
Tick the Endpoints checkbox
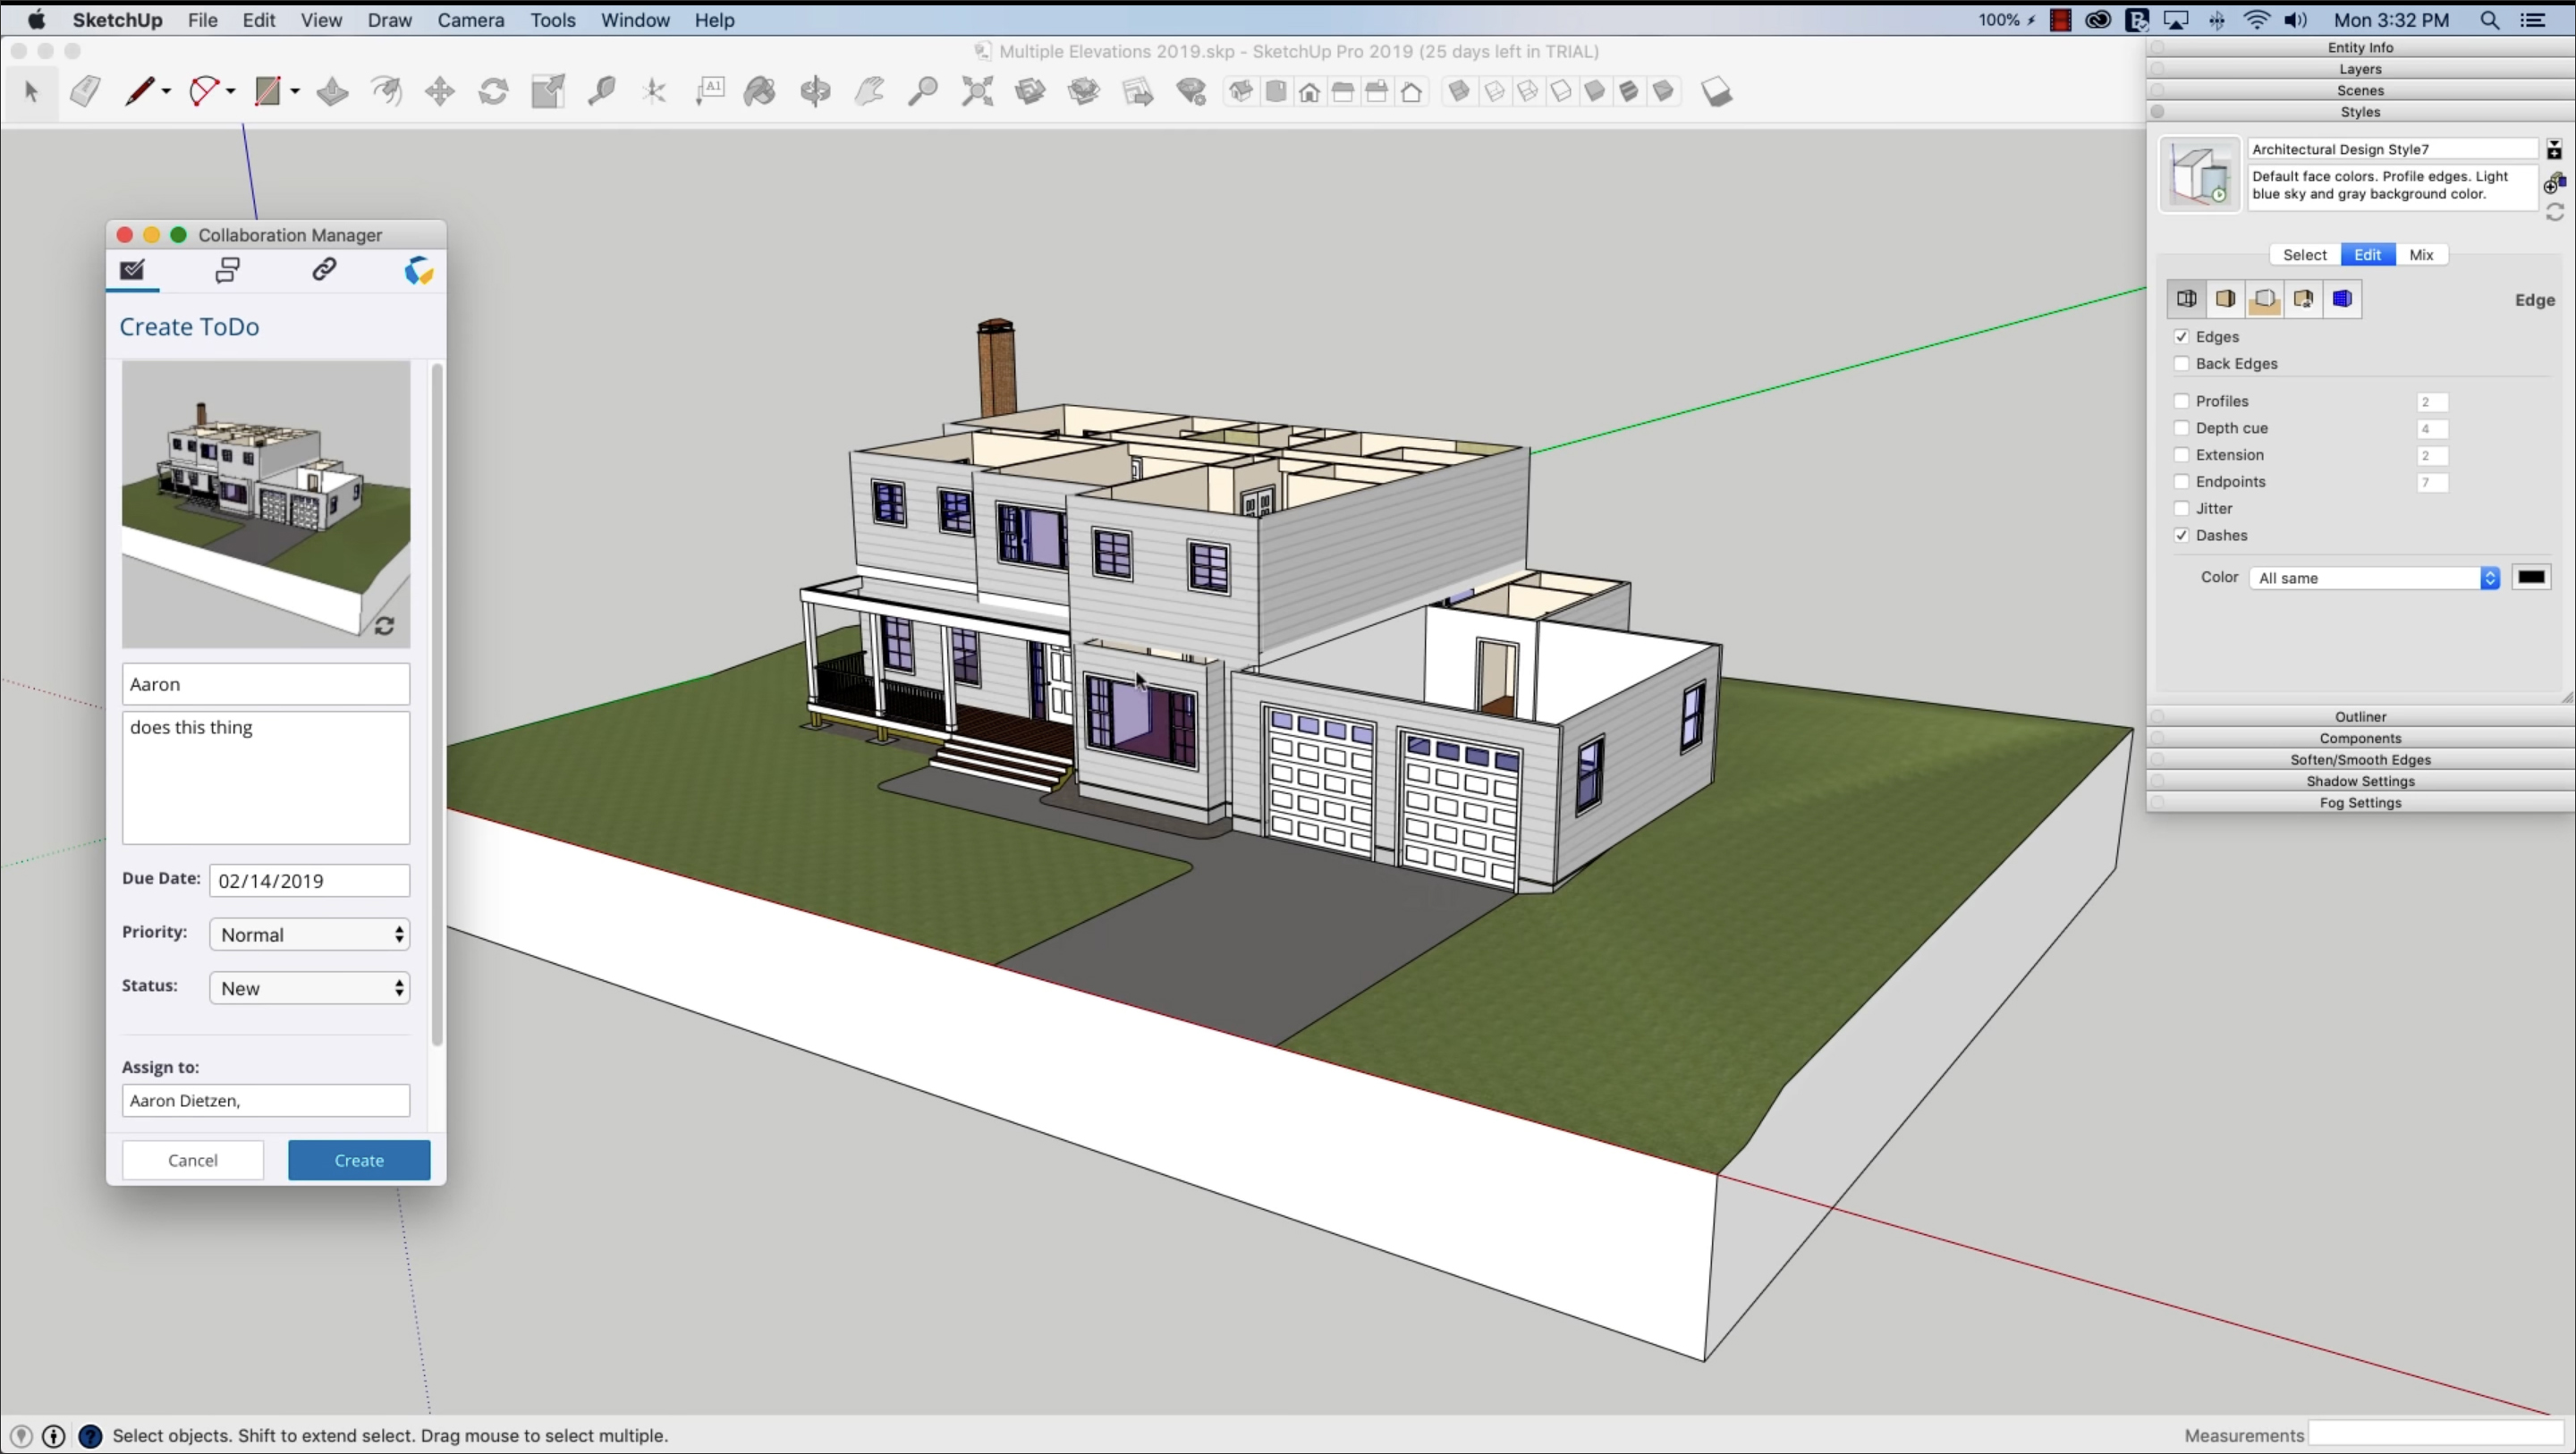coord(2182,482)
